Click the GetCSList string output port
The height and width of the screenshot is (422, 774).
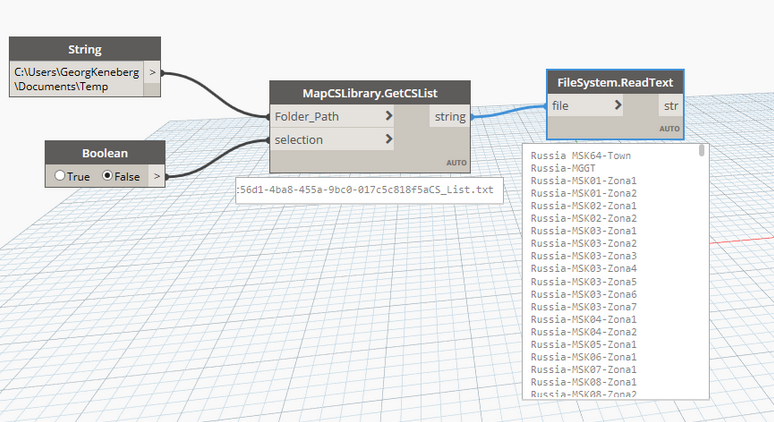coord(449,117)
